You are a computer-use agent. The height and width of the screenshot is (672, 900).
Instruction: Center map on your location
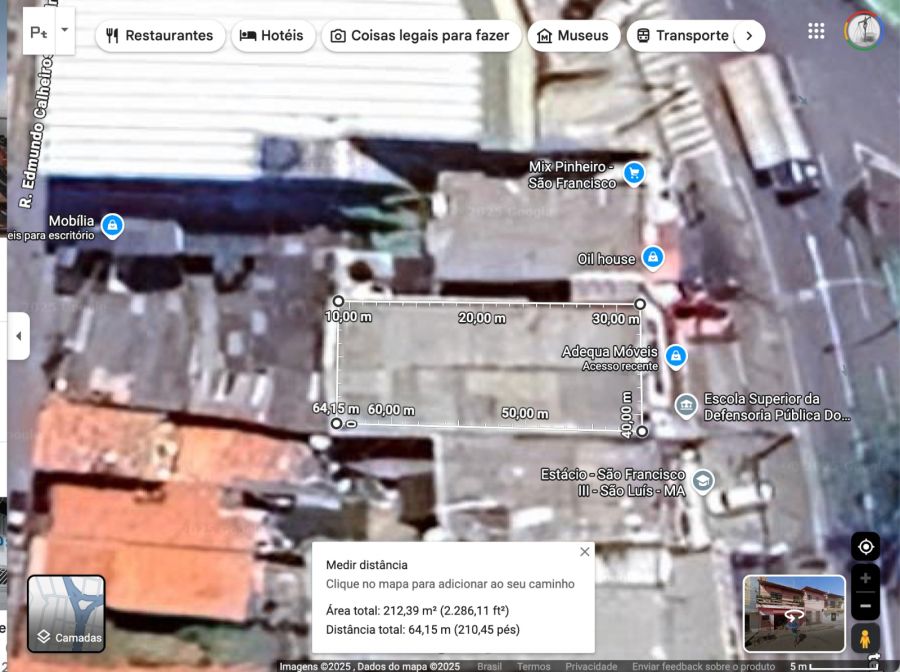pos(866,546)
